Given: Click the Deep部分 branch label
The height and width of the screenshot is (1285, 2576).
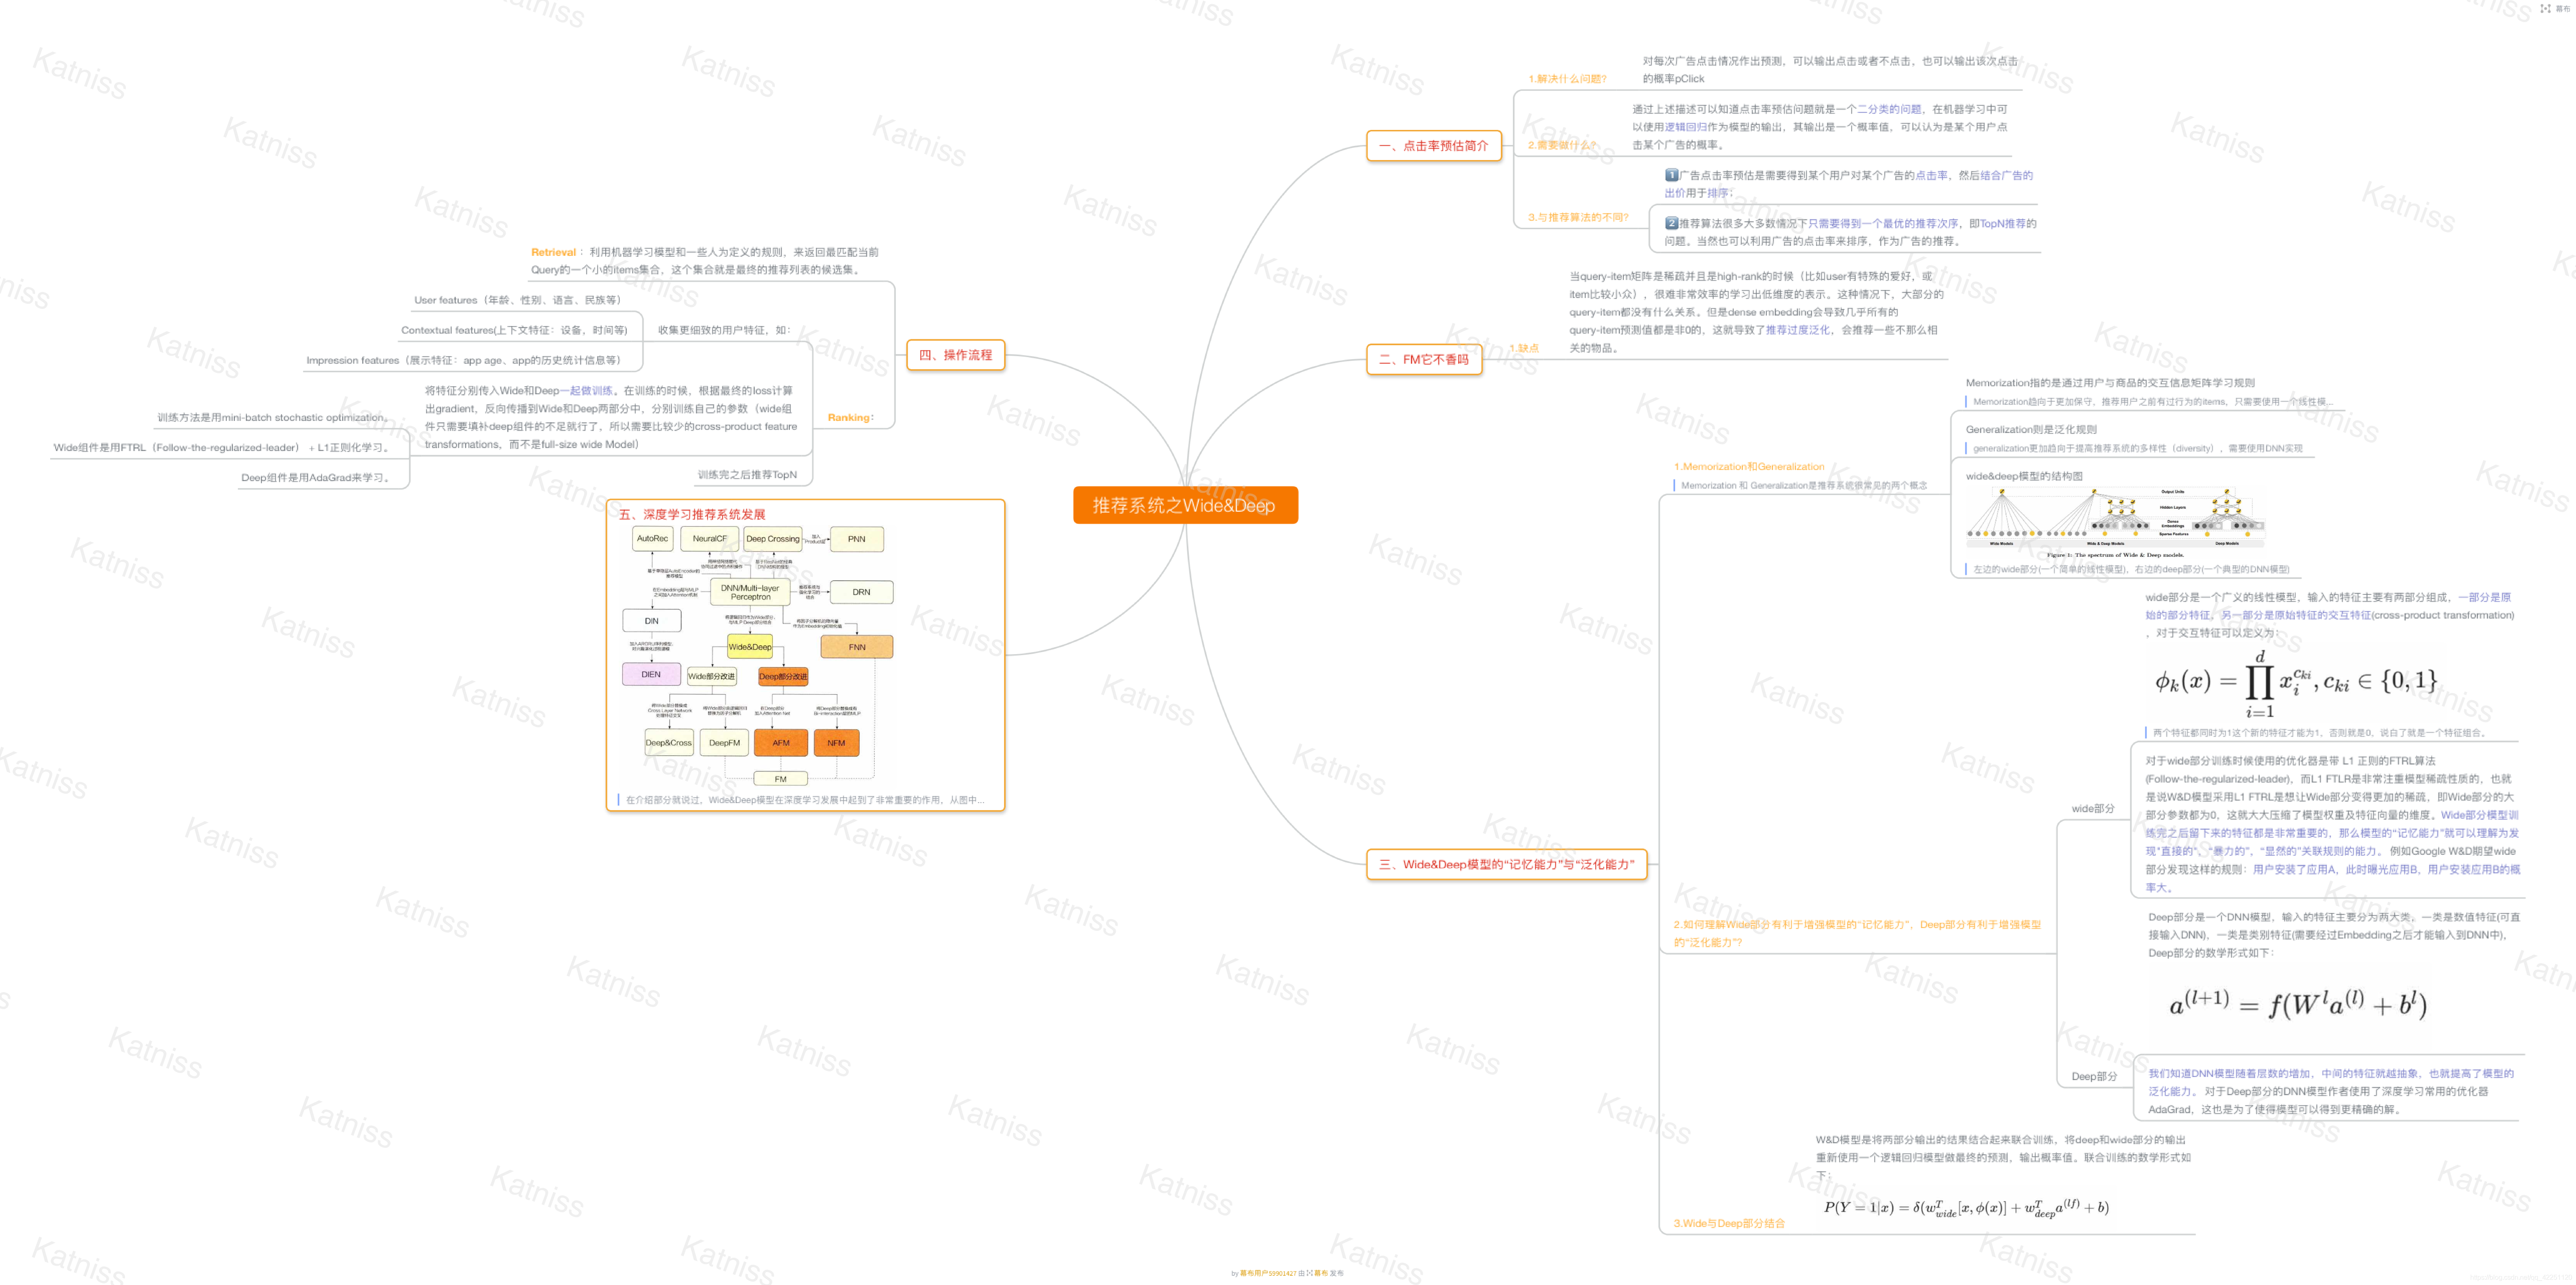Looking at the screenshot, I should (x=2094, y=1076).
